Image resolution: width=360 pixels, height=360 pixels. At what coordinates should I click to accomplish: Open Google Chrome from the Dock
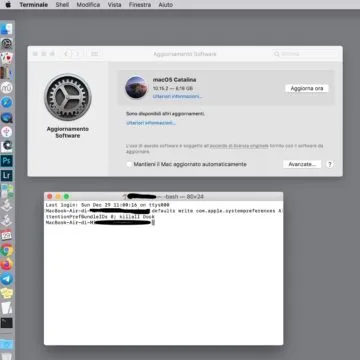(x=6, y=249)
